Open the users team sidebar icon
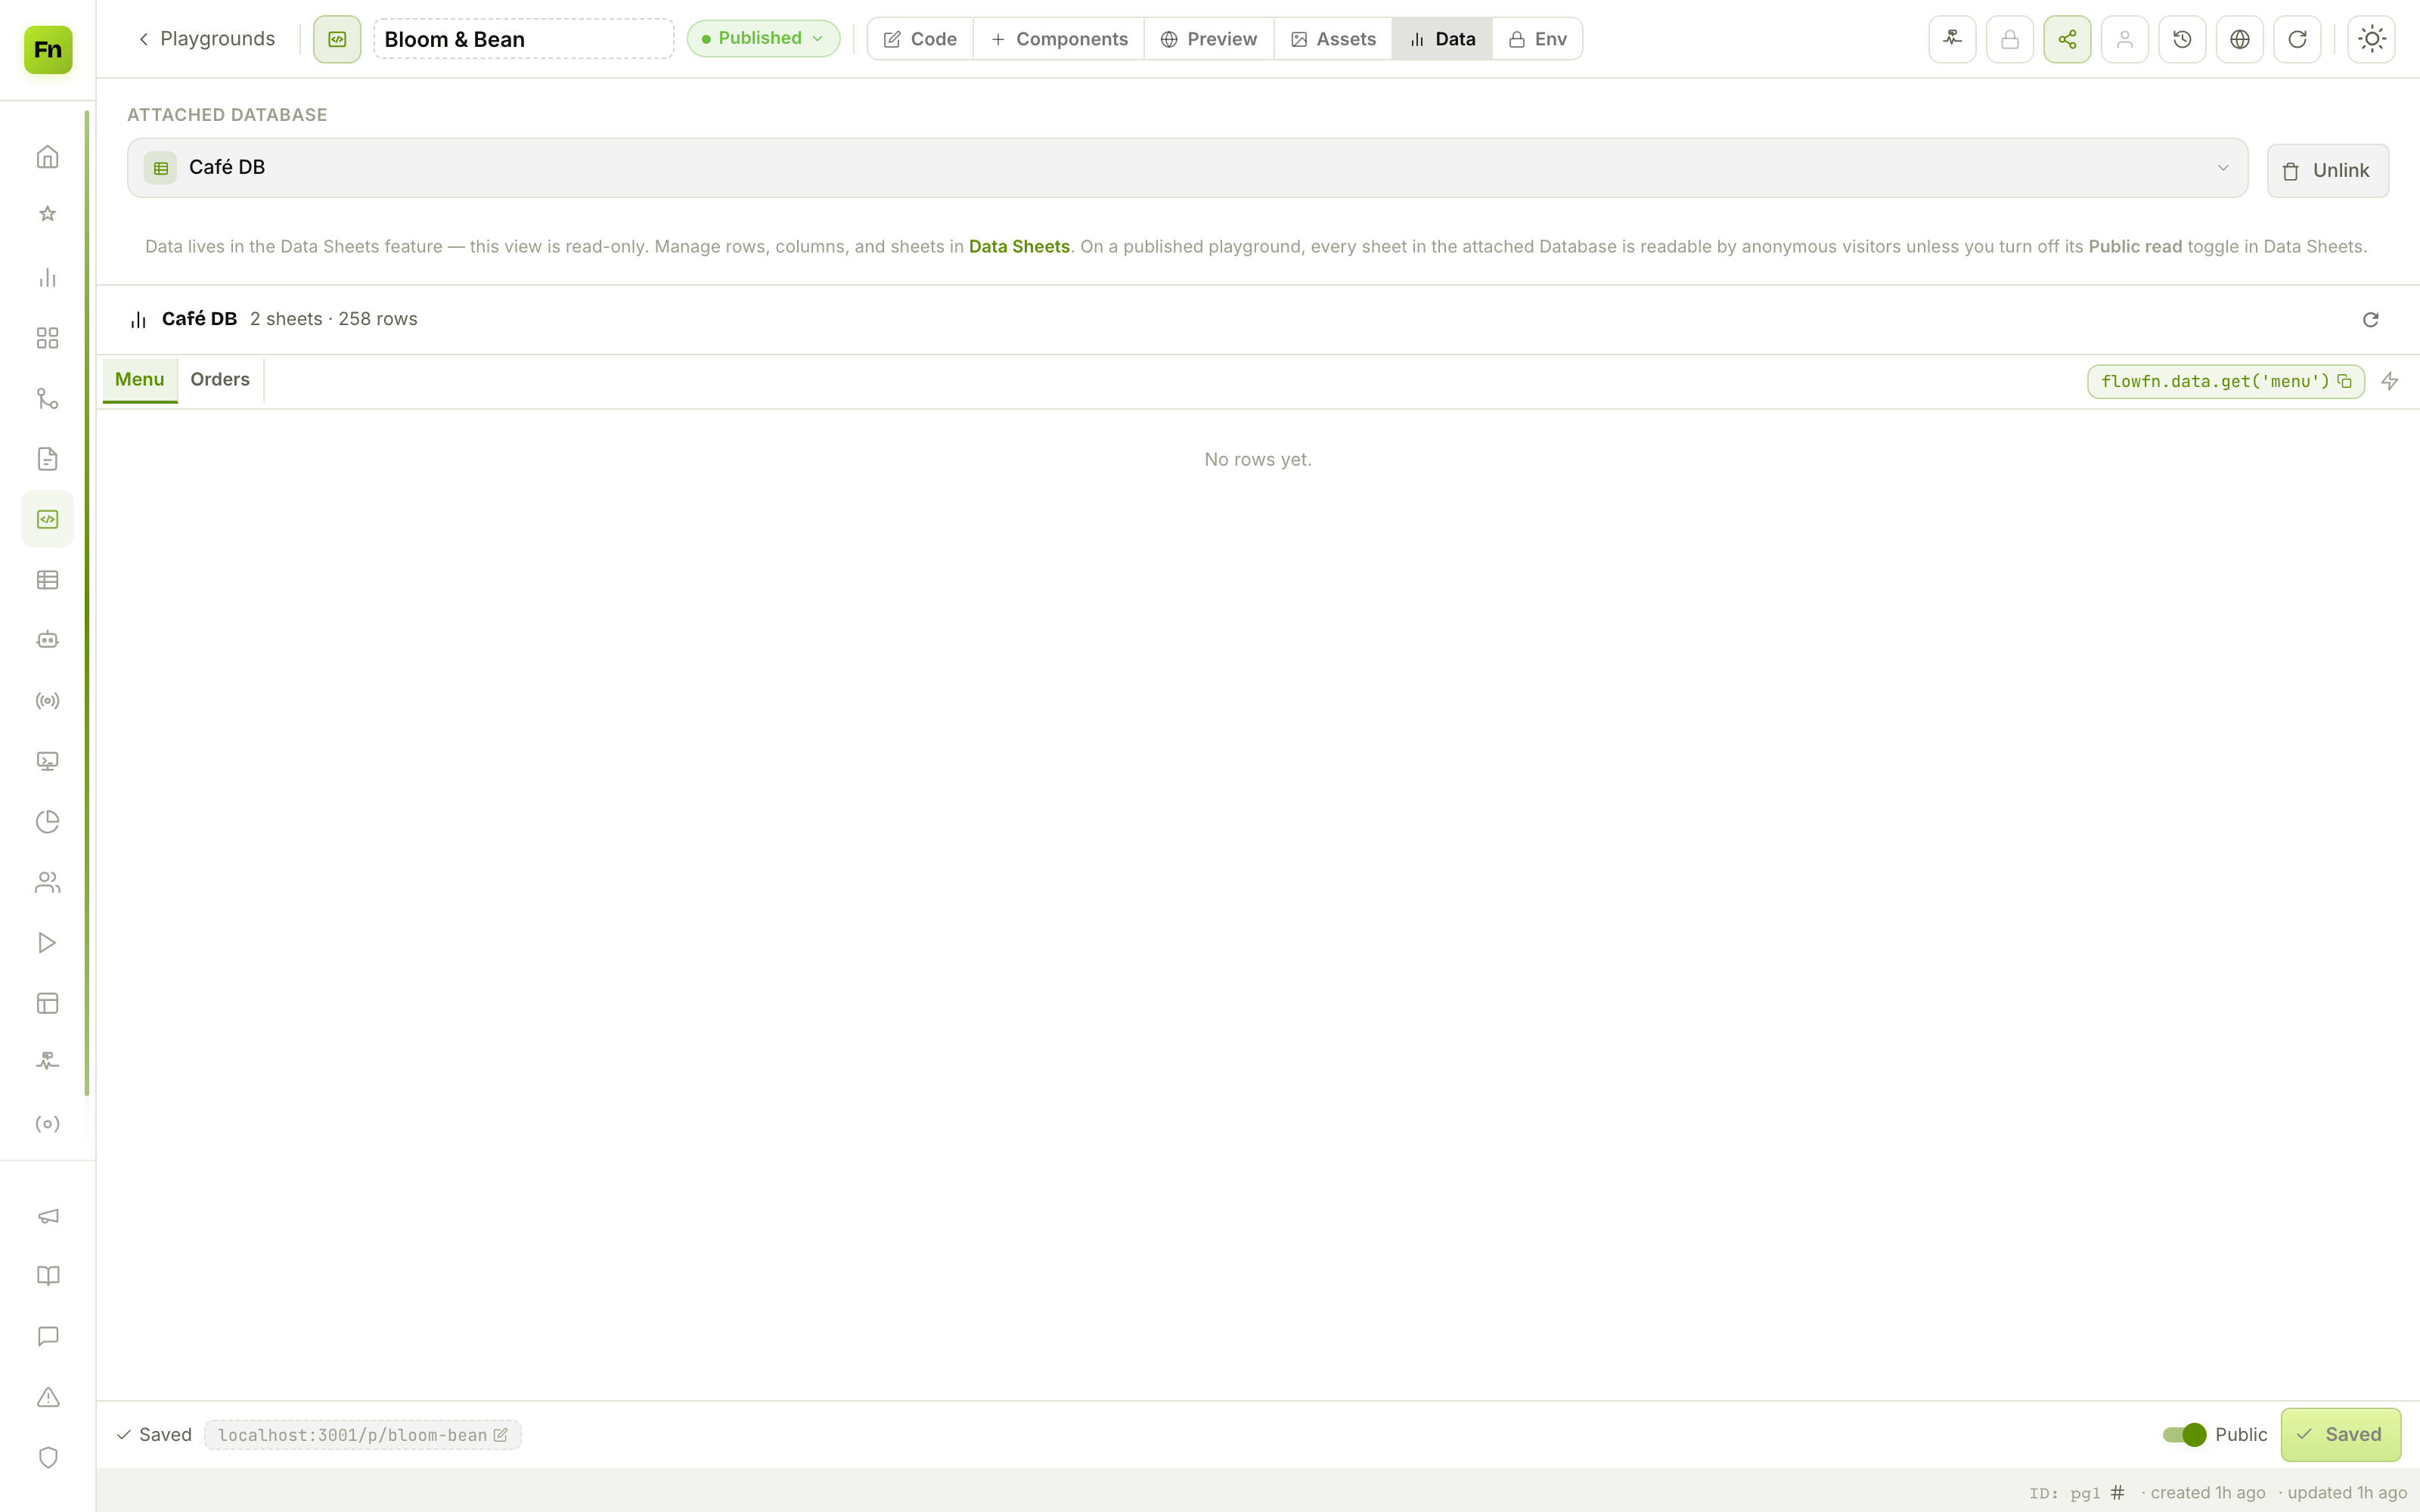The image size is (2420, 1512). click(x=48, y=882)
